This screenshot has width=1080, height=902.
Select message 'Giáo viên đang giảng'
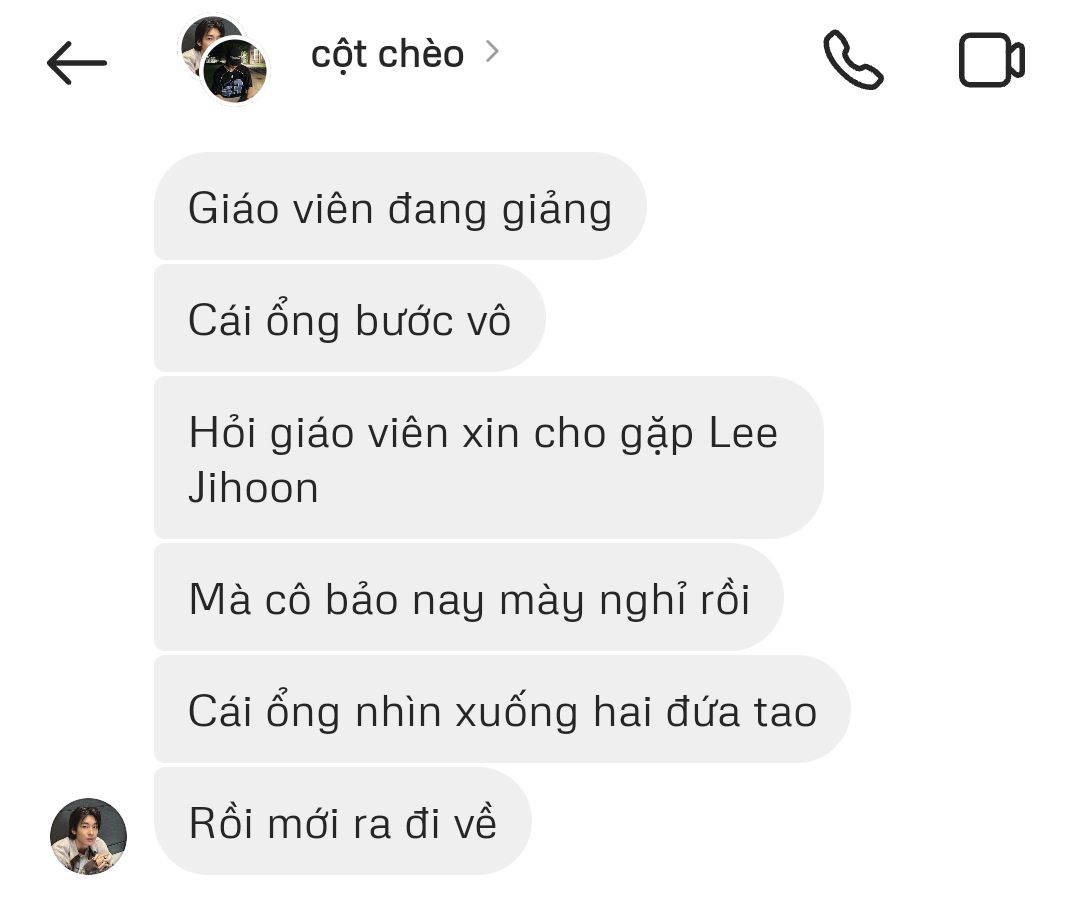click(x=400, y=206)
